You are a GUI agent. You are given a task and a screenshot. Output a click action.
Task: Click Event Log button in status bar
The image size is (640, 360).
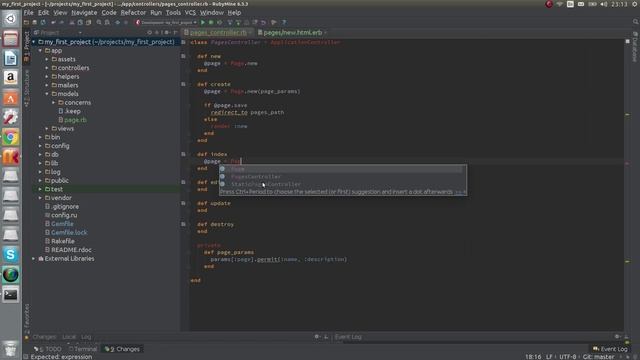(610, 349)
